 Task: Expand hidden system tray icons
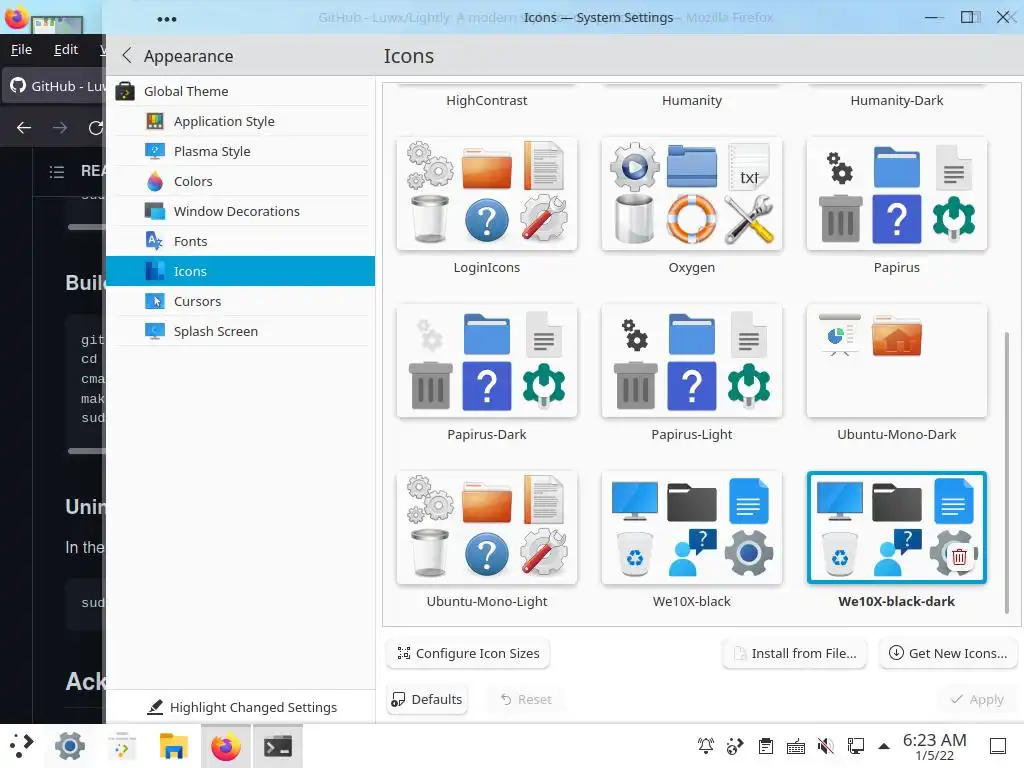pyautogui.click(x=884, y=746)
